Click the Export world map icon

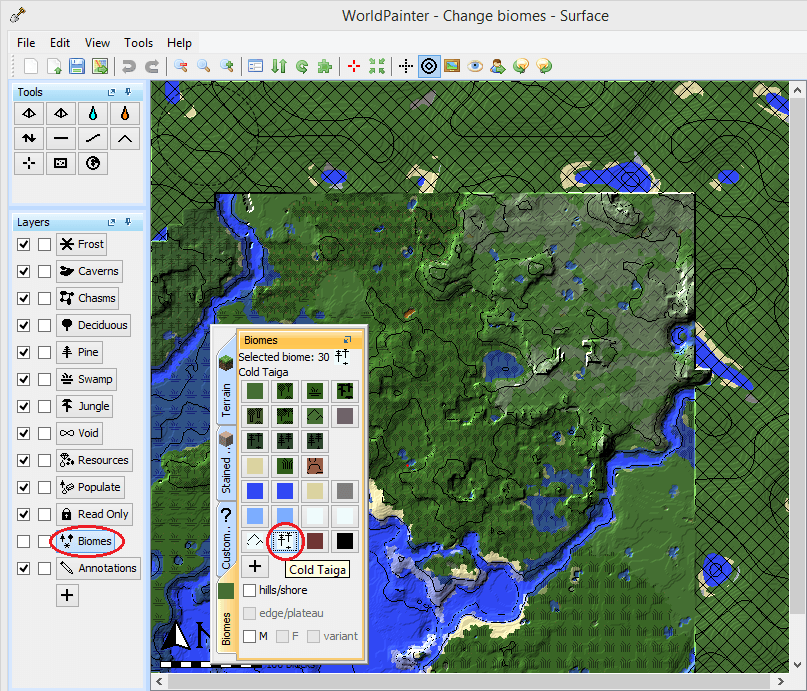[x=100, y=66]
